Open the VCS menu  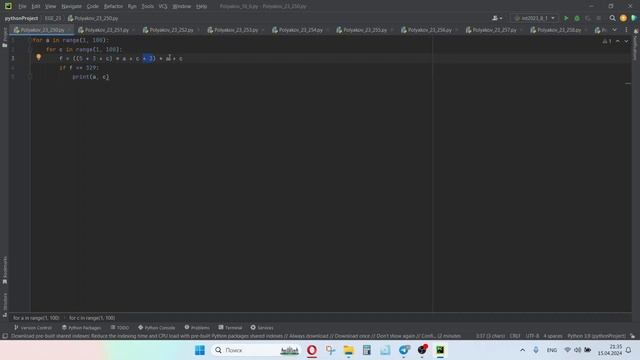pos(163,6)
